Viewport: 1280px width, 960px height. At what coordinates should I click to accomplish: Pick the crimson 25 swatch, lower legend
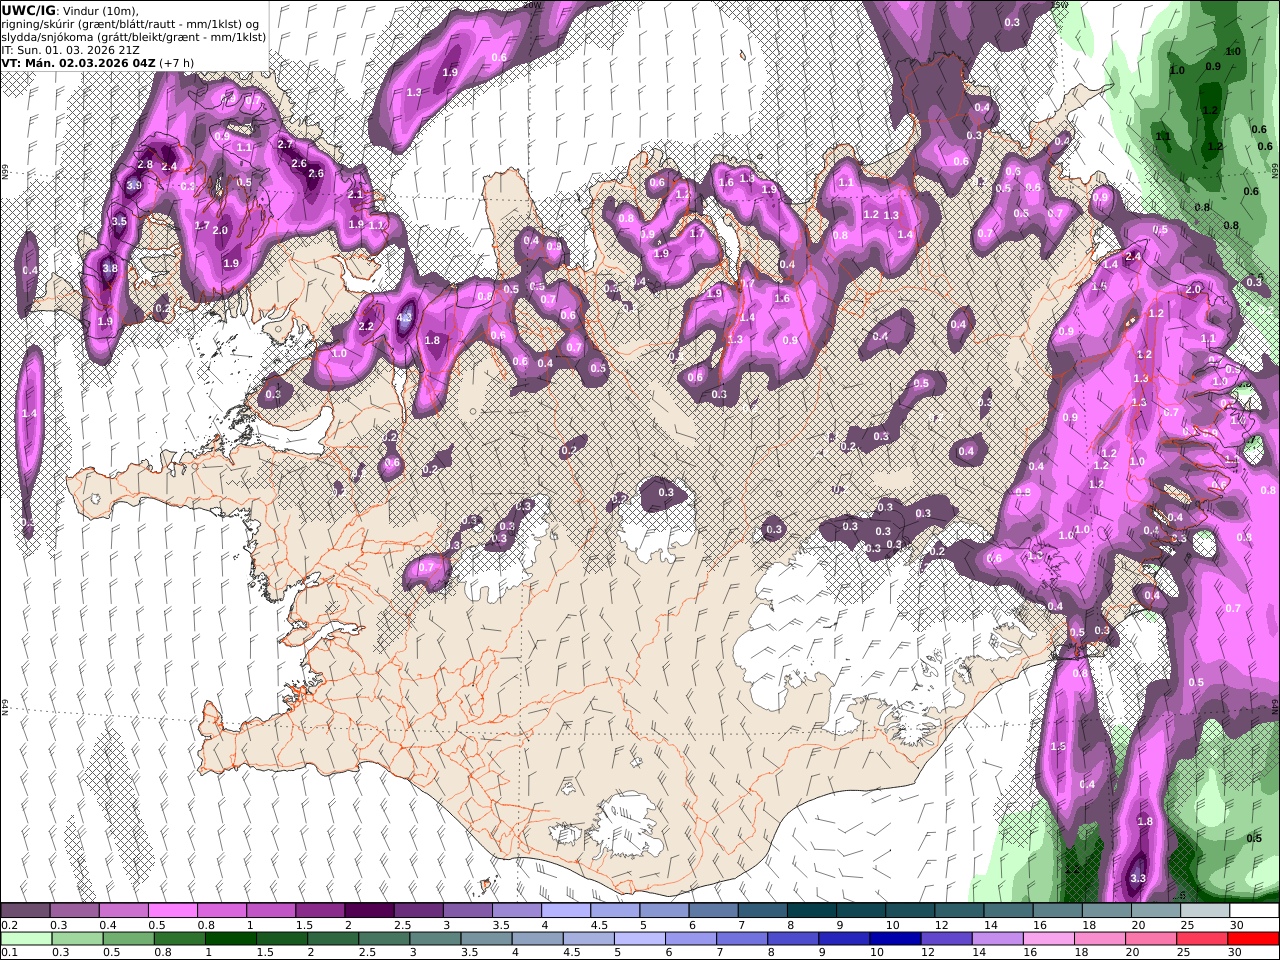coord(1201,939)
